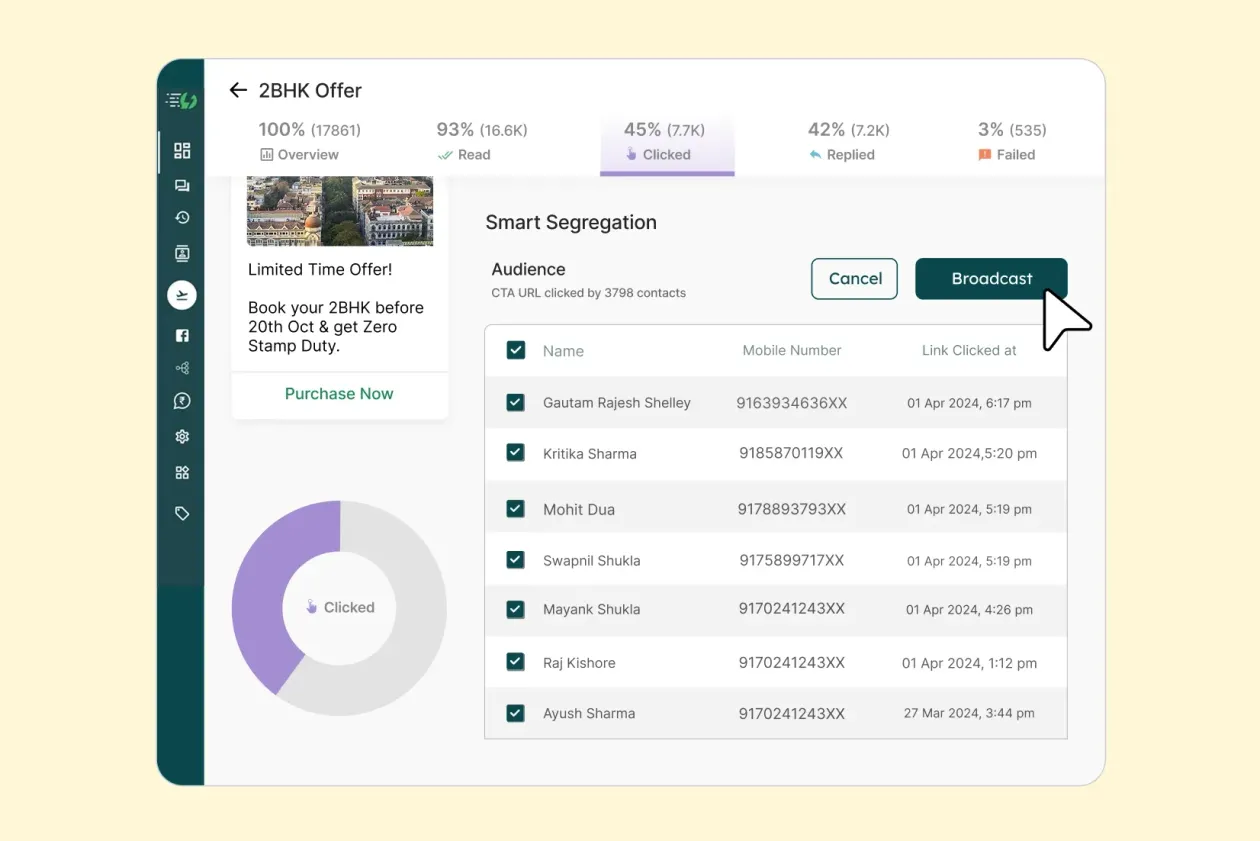This screenshot has height=841, width=1260.
Task: Click the contacts card icon
Action: pyautogui.click(x=182, y=253)
